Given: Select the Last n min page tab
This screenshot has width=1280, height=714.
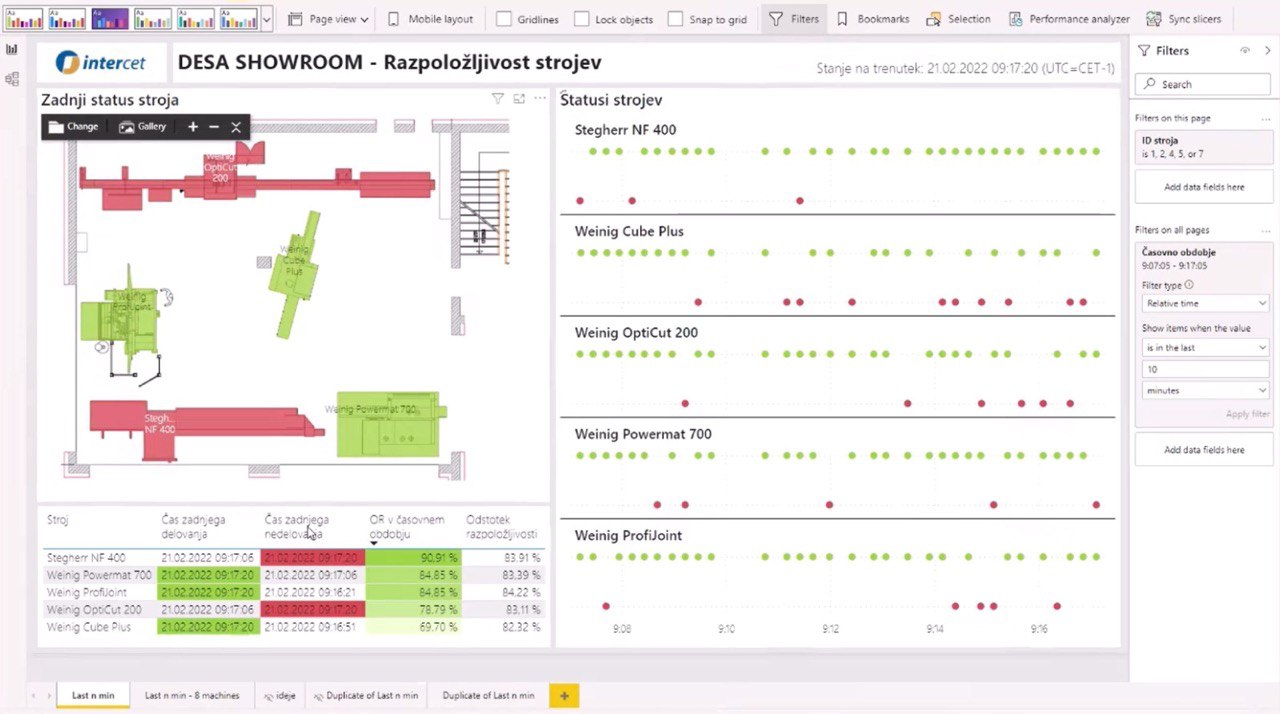Looking at the screenshot, I should click(x=92, y=695).
